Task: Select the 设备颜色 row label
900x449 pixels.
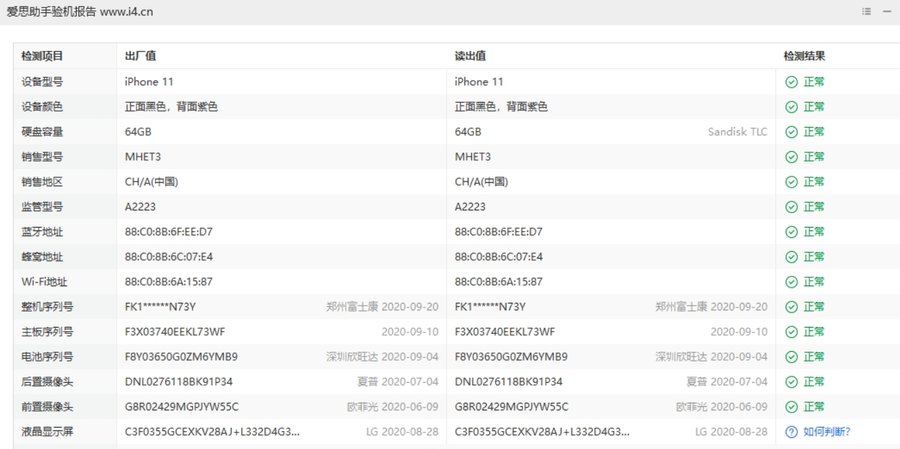Action: [x=42, y=107]
